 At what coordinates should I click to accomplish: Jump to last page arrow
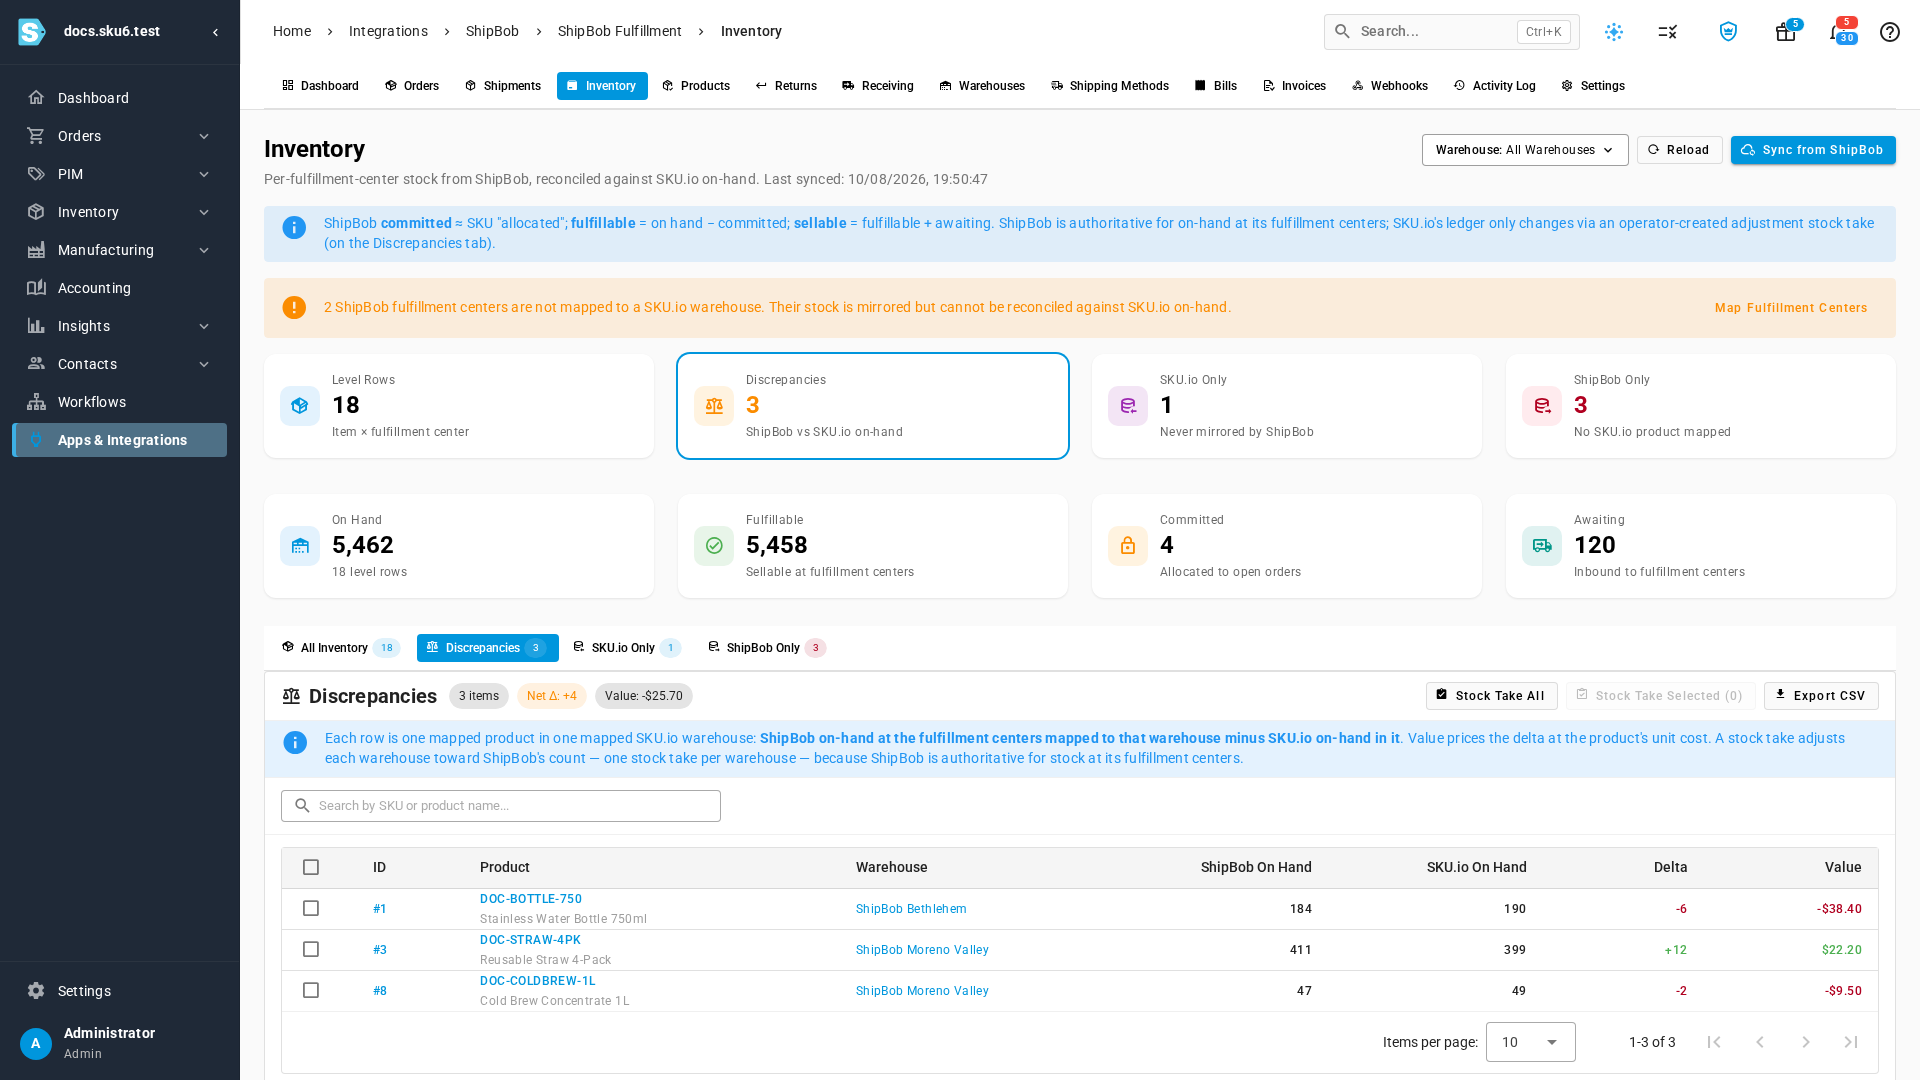click(1851, 1042)
